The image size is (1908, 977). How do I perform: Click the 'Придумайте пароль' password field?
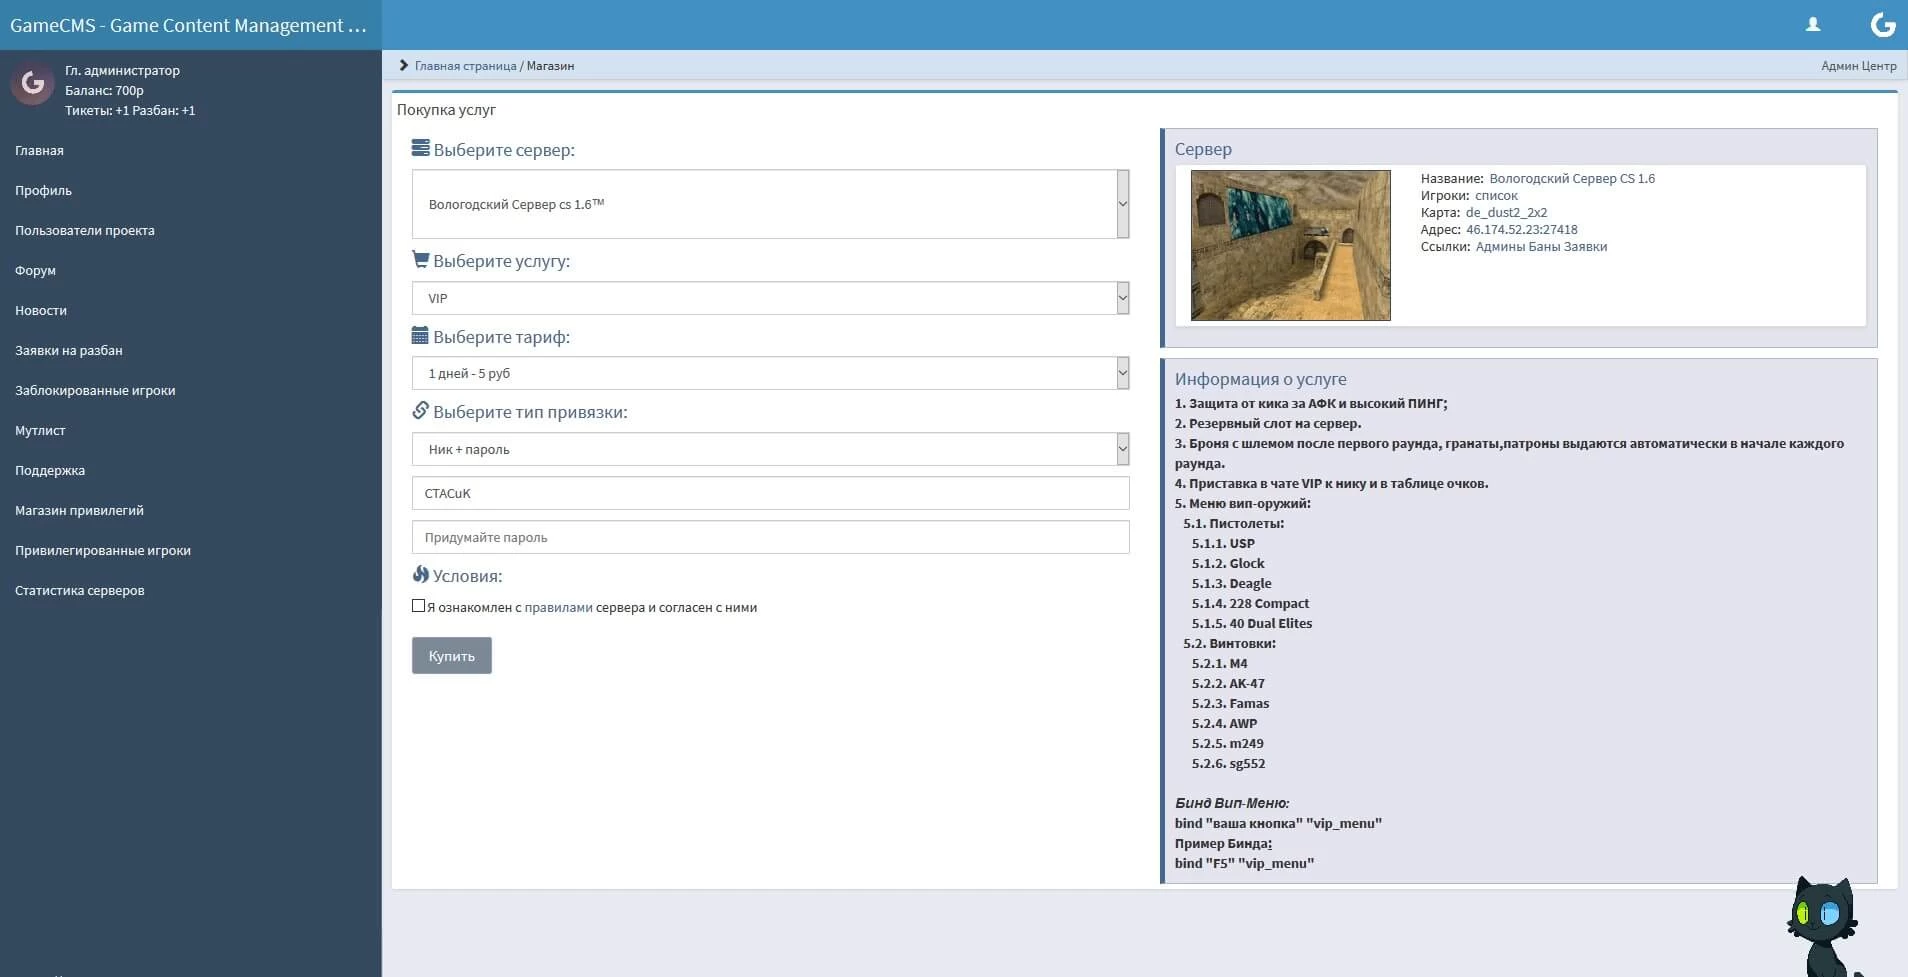[770, 537]
